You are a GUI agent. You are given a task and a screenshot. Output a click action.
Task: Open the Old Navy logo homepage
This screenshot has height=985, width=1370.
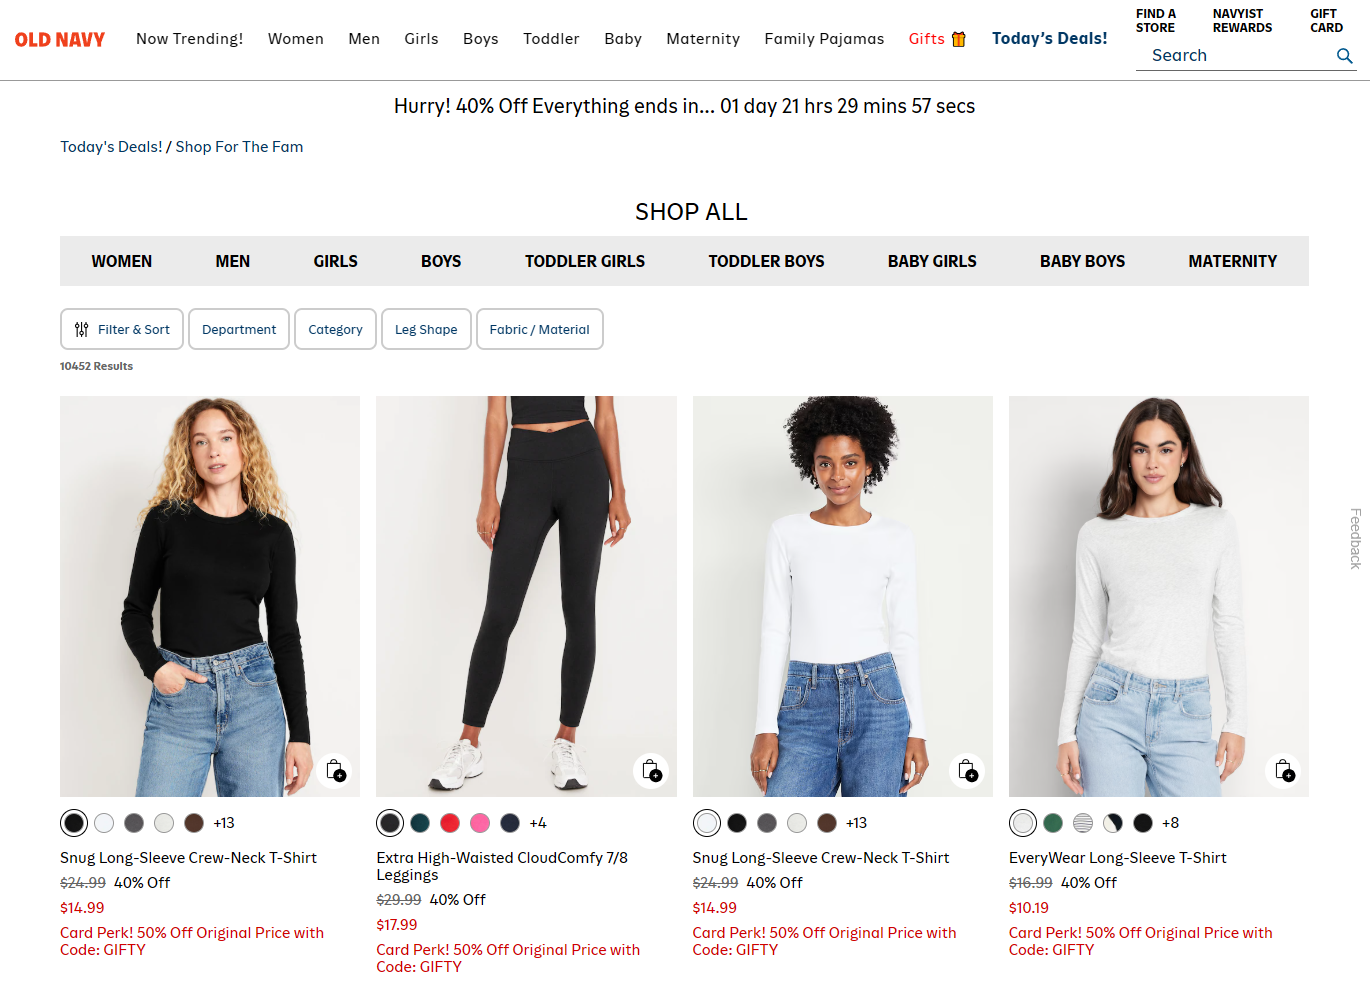[60, 39]
